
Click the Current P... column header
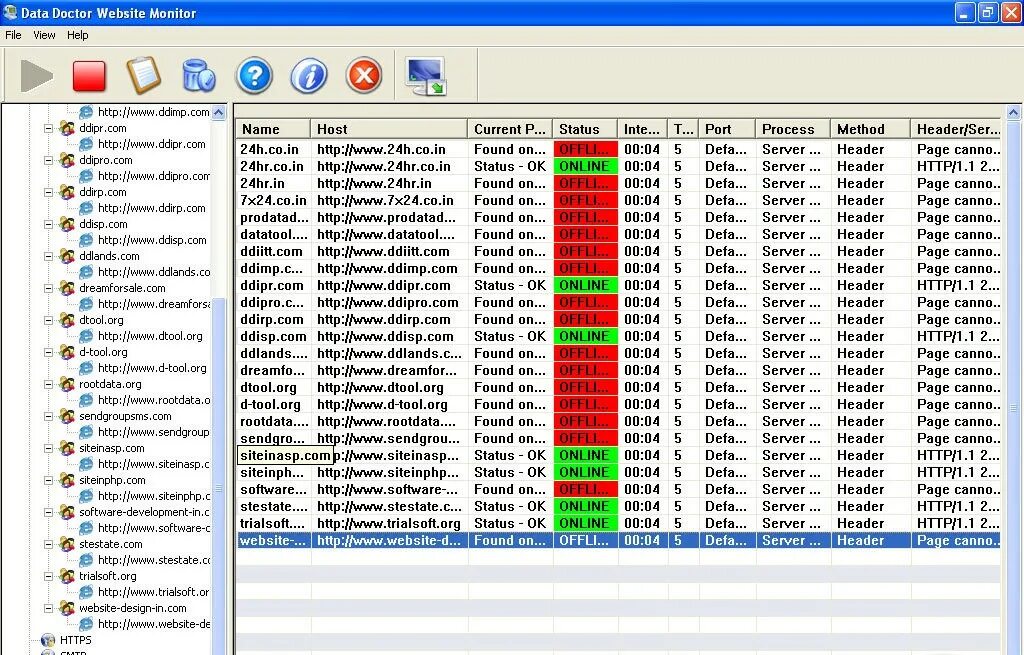point(510,129)
